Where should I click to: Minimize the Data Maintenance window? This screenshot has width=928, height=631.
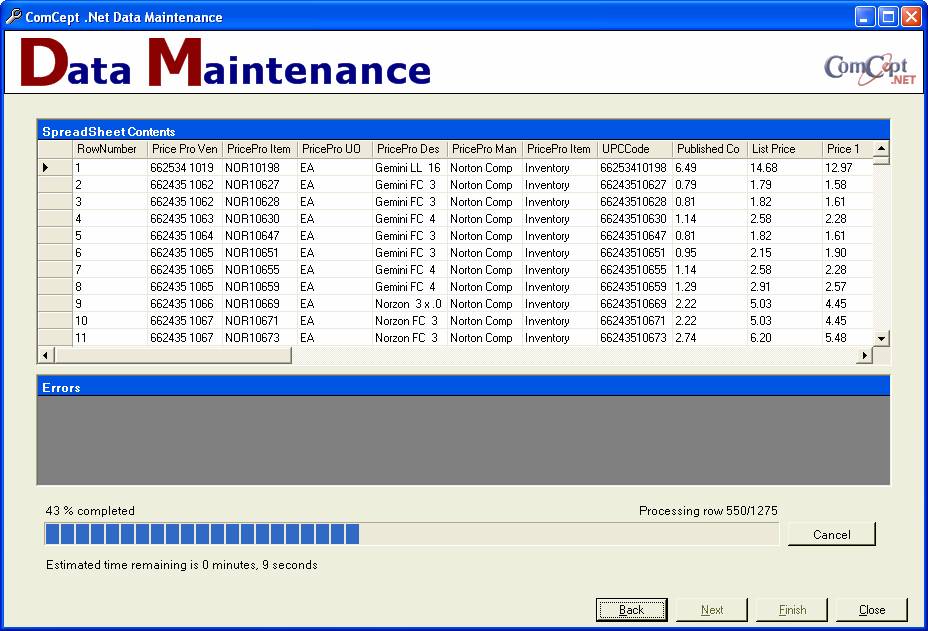coord(864,17)
